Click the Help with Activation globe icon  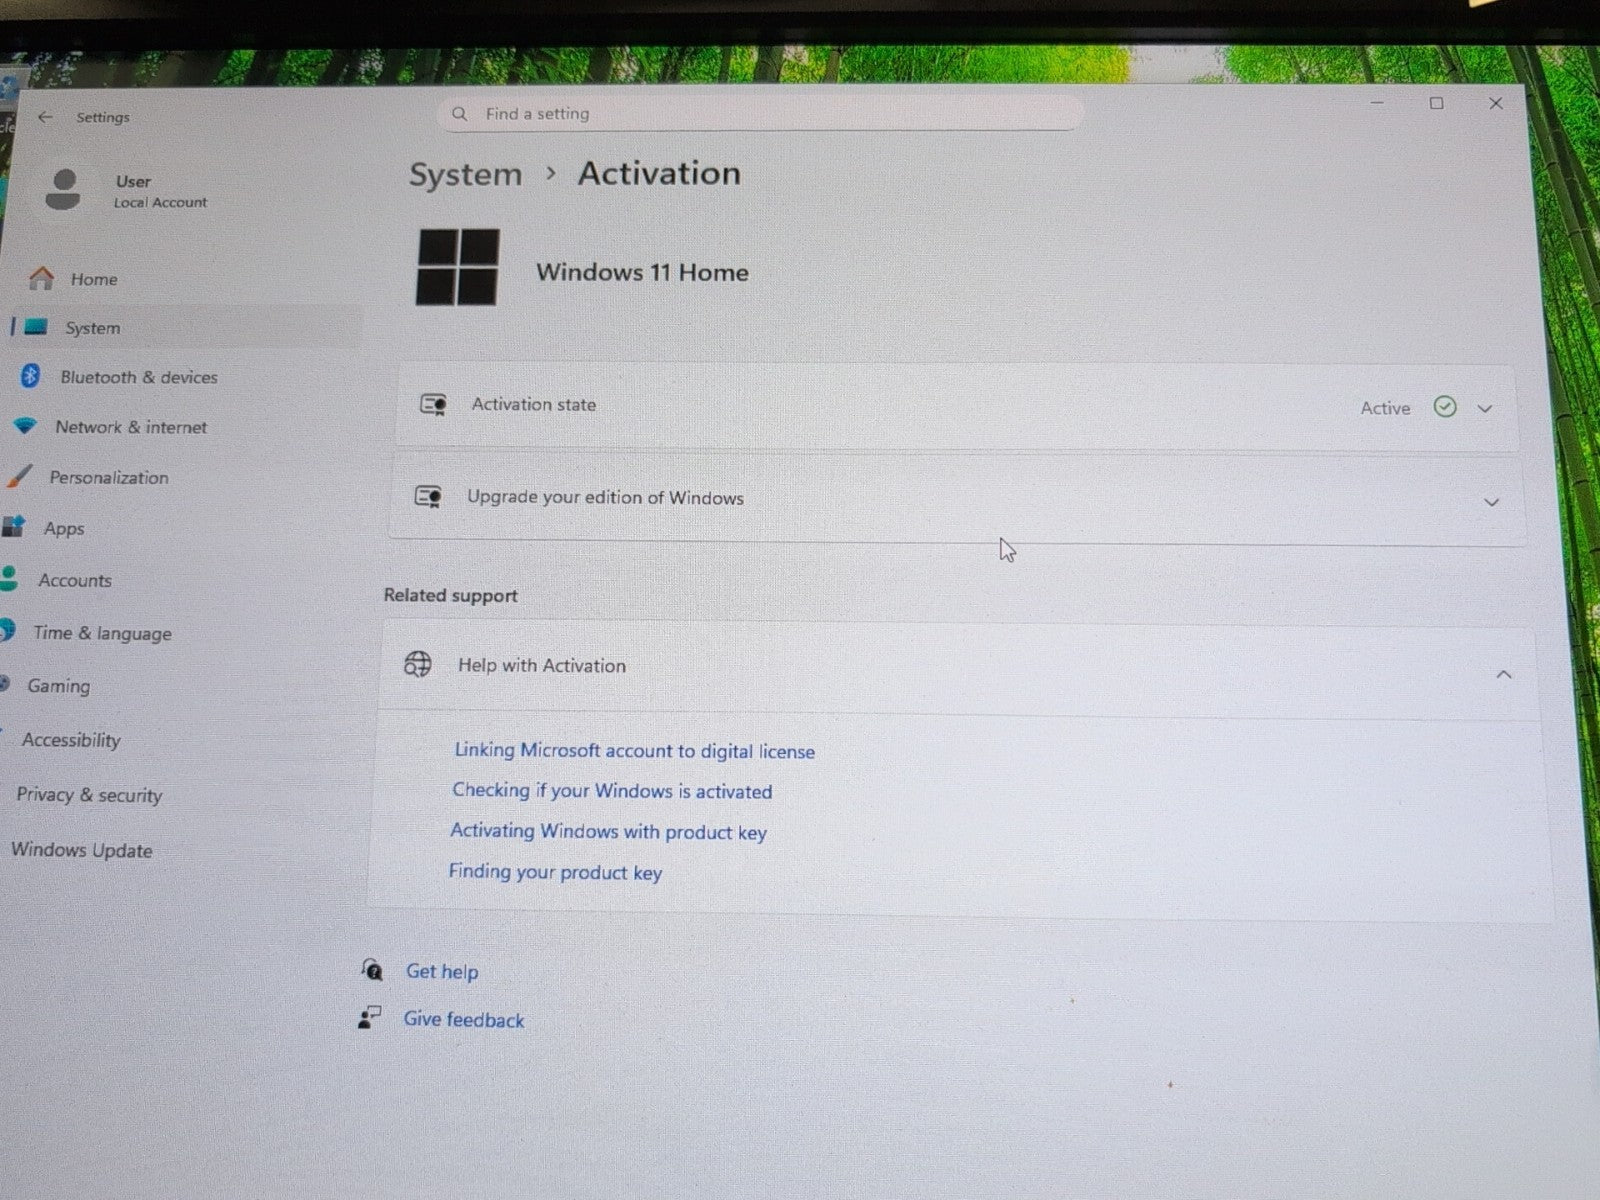tap(418, 664)
